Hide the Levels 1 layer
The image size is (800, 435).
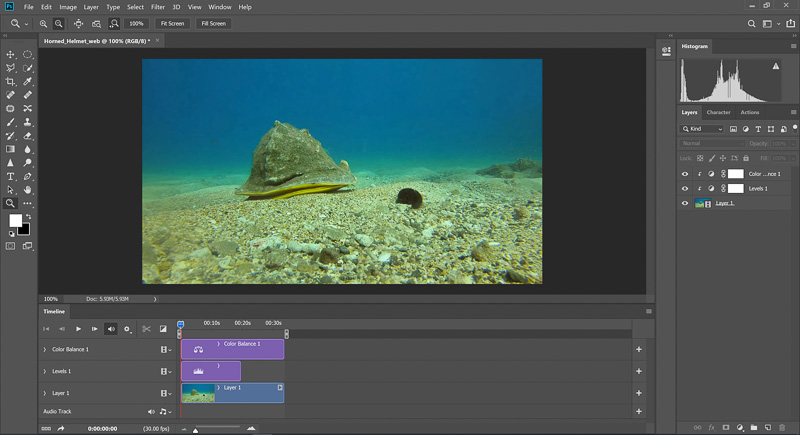coord(685,188)
